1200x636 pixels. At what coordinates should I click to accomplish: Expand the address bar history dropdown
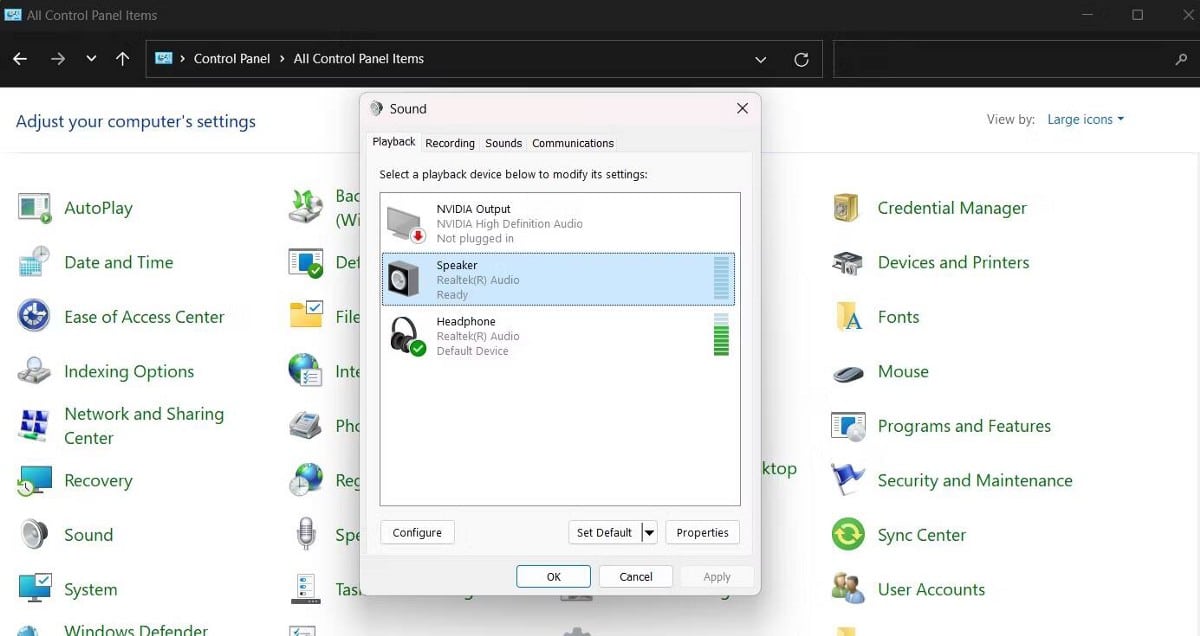click(x=762, y=59)
